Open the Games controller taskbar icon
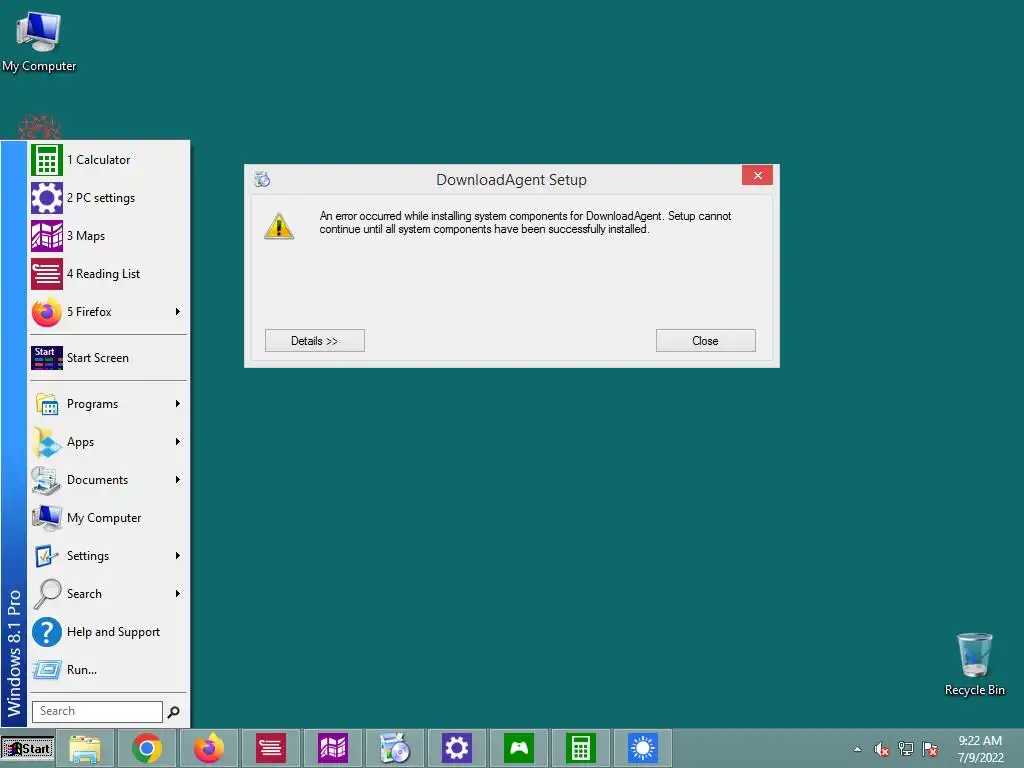 pos(519,748)
